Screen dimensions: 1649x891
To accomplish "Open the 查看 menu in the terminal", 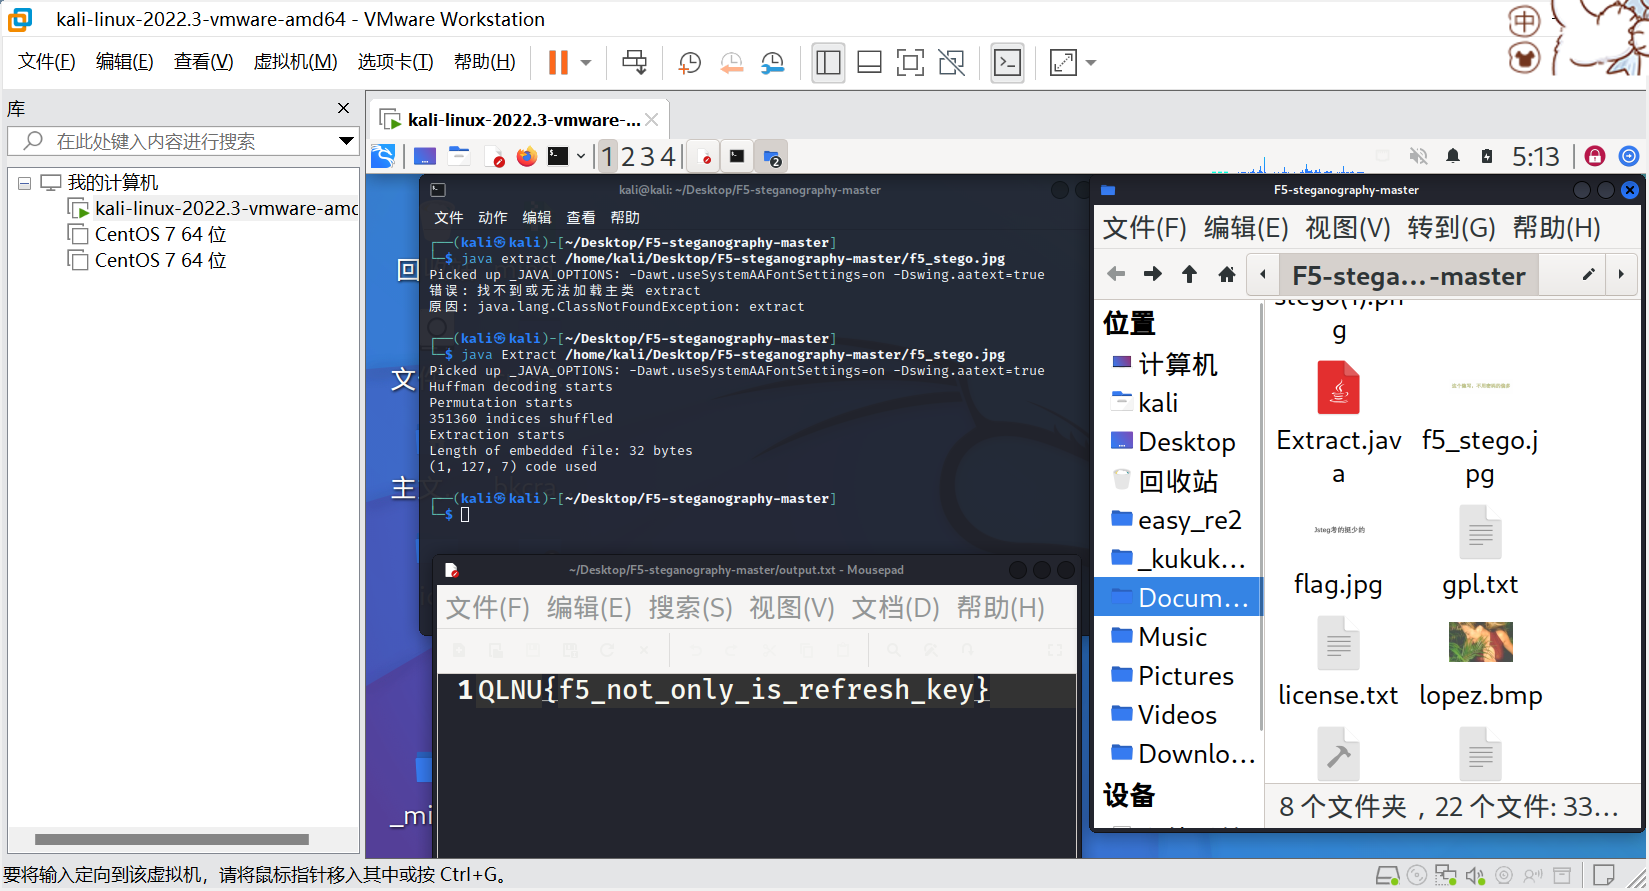I will (581, 217).
